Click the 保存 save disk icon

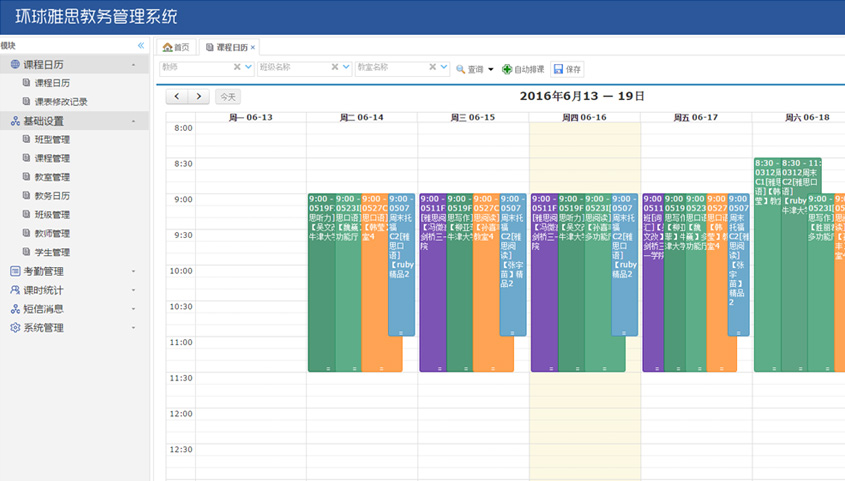pyautogui.click(x=558, y=70)
